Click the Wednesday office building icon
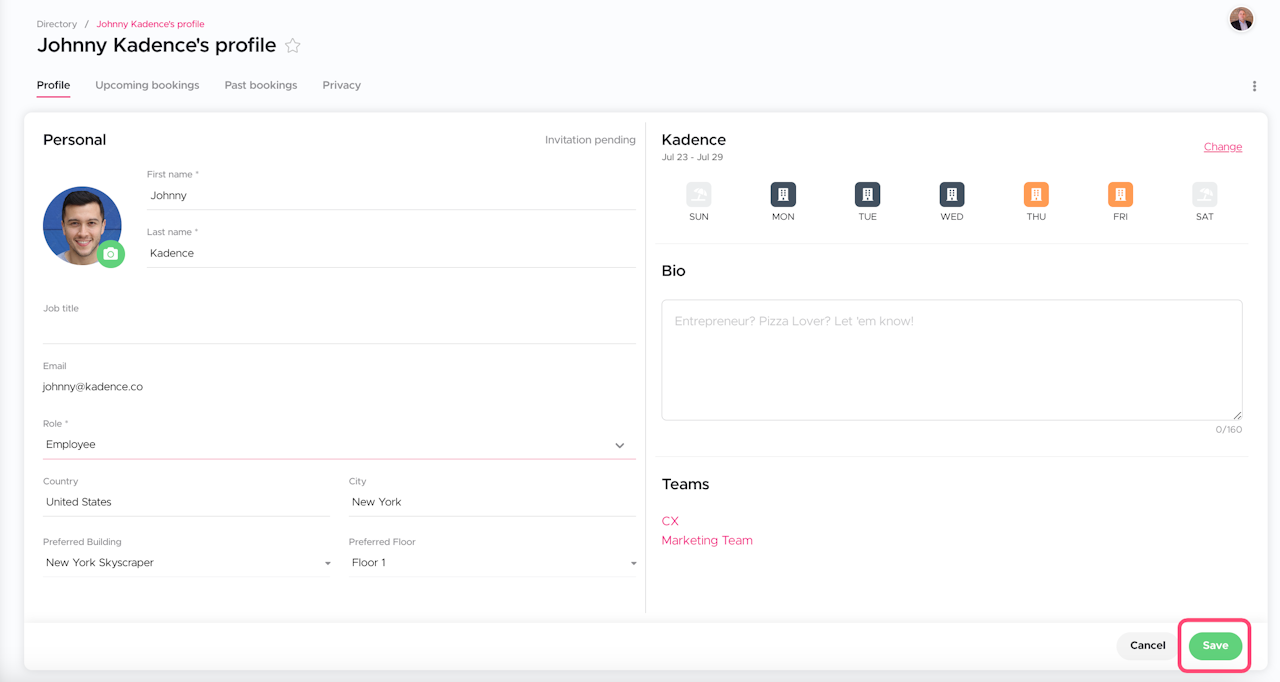1280x682 pixels. click(x=952, y=194)
